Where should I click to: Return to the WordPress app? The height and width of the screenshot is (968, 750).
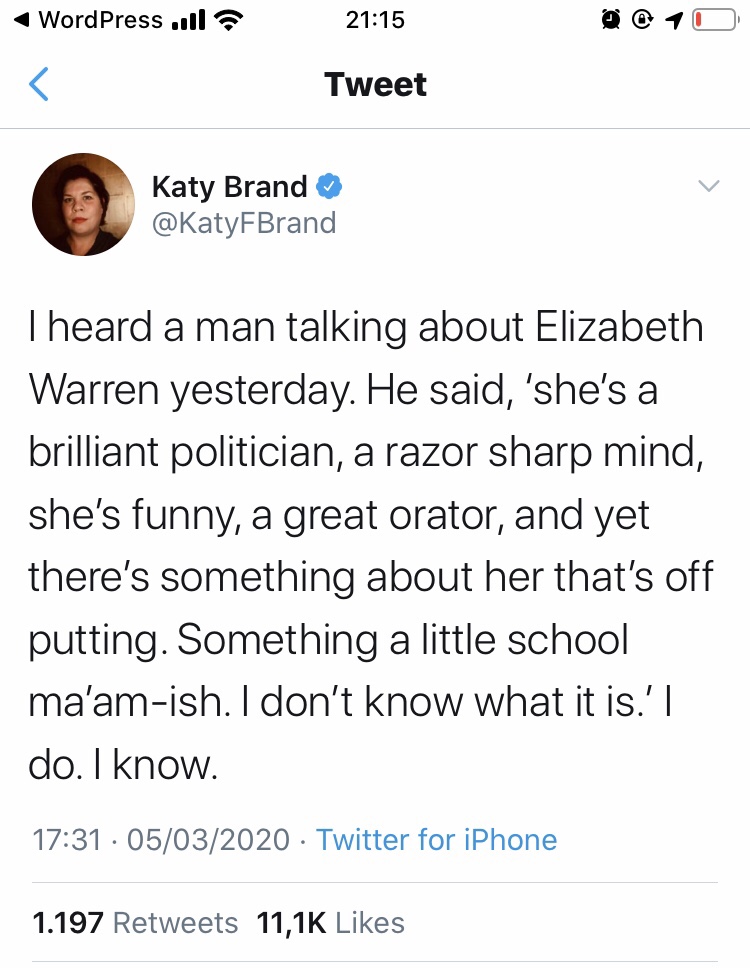pos(88,20)
